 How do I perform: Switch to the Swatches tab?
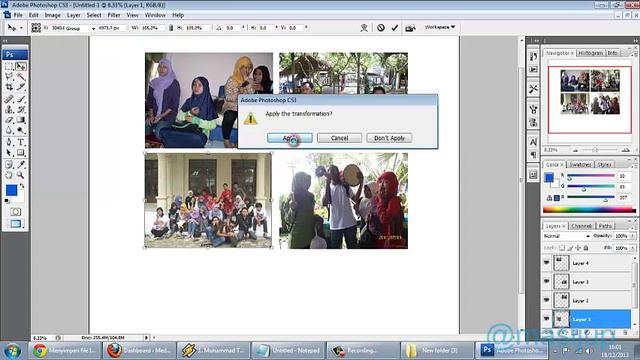pos(580,164)
